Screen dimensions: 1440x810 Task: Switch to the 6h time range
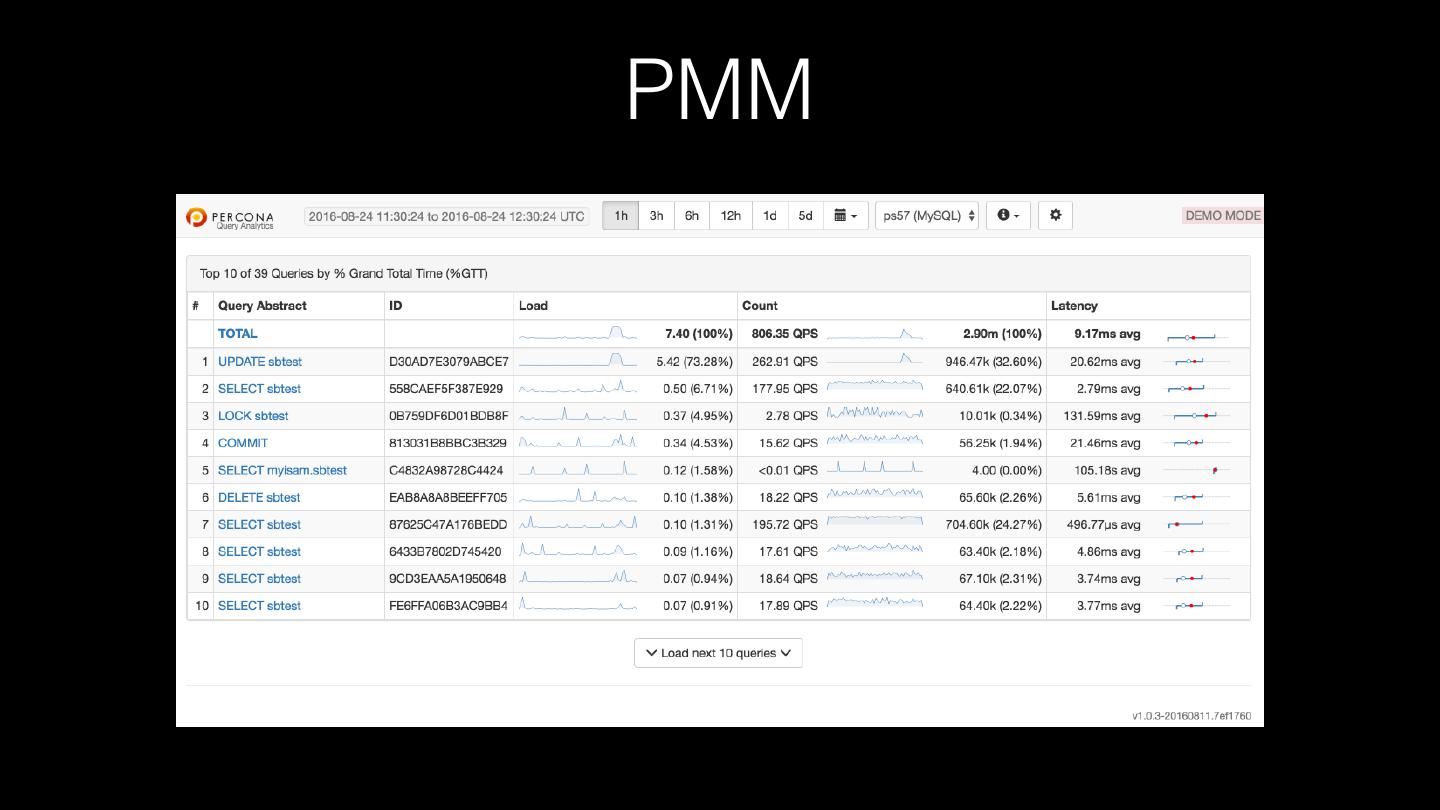coord(692,215)
